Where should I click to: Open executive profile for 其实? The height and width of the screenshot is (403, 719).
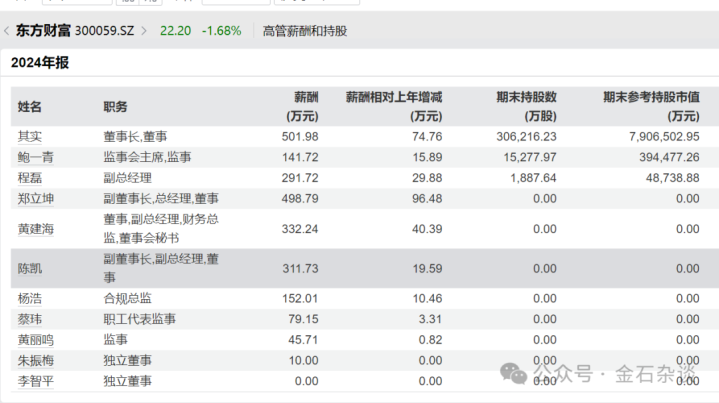coord(30,137)
